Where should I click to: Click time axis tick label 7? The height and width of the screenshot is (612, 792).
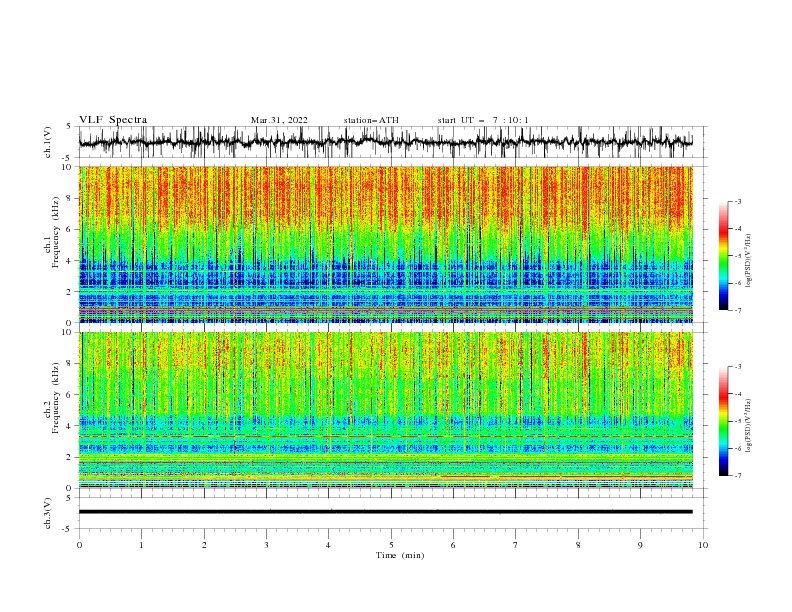pos(515,545)
